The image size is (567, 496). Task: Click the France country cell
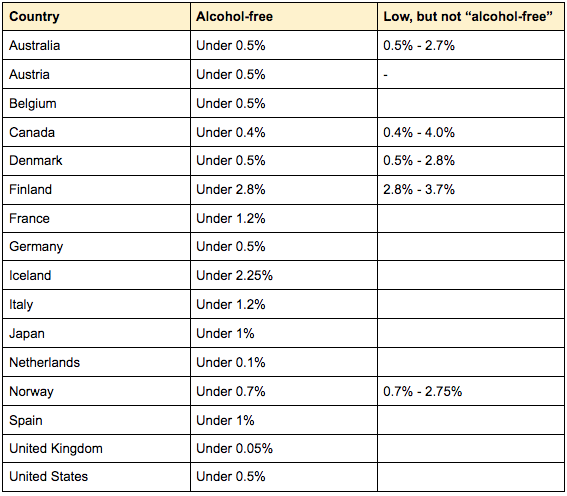(97, 218)
